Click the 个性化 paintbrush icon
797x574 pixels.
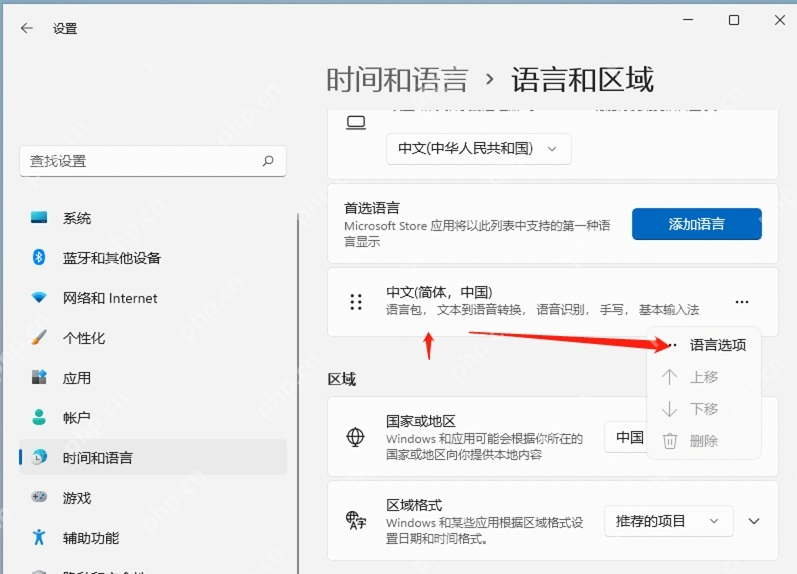[x=39, y=337]
